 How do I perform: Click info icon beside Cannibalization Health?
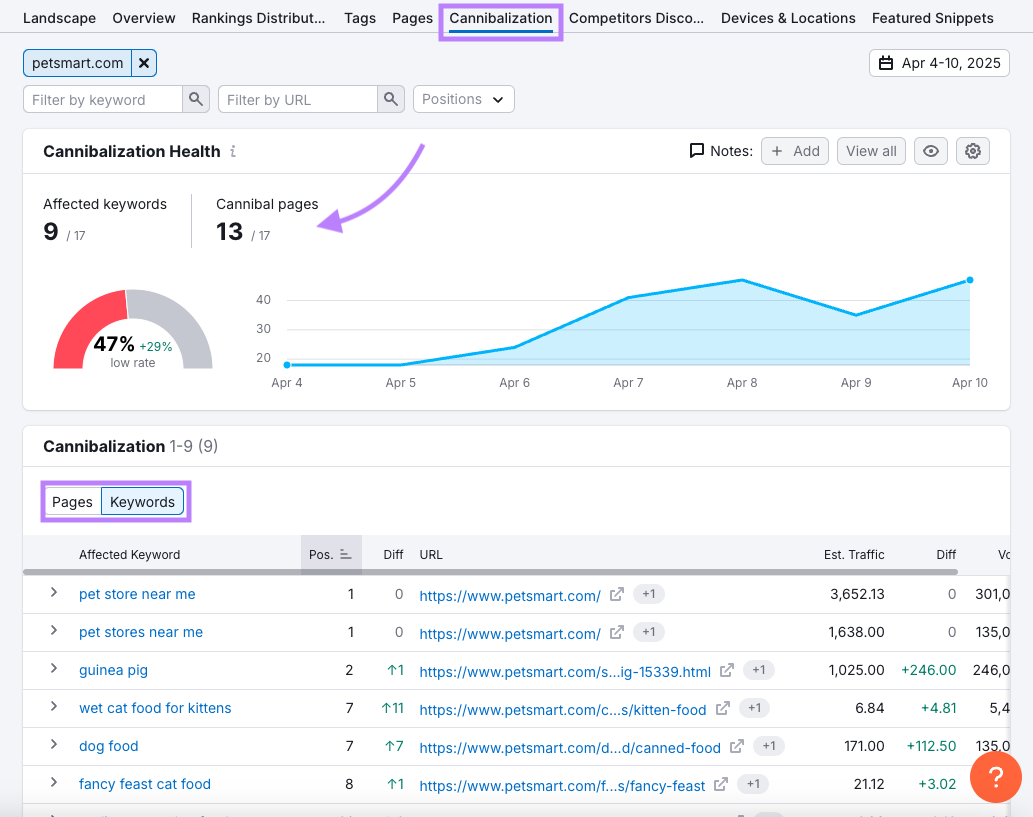[233, 152]
